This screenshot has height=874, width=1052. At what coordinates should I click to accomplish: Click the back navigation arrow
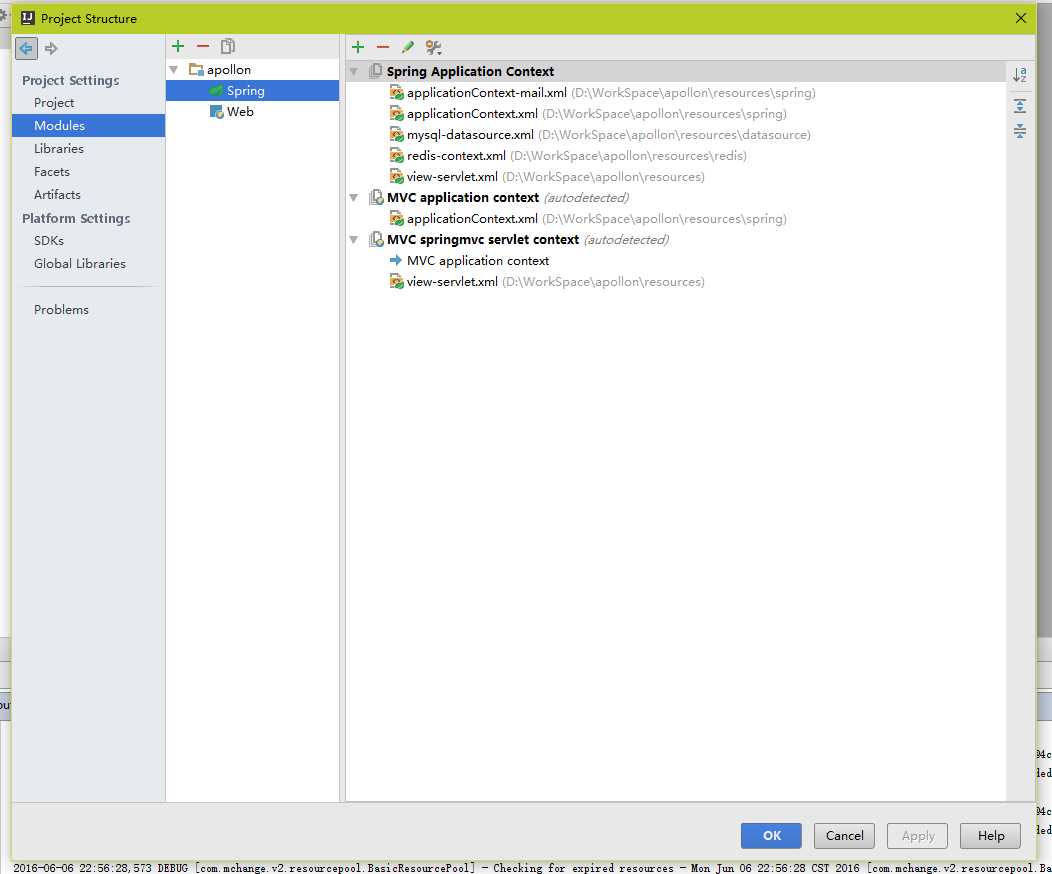point(26,48)
